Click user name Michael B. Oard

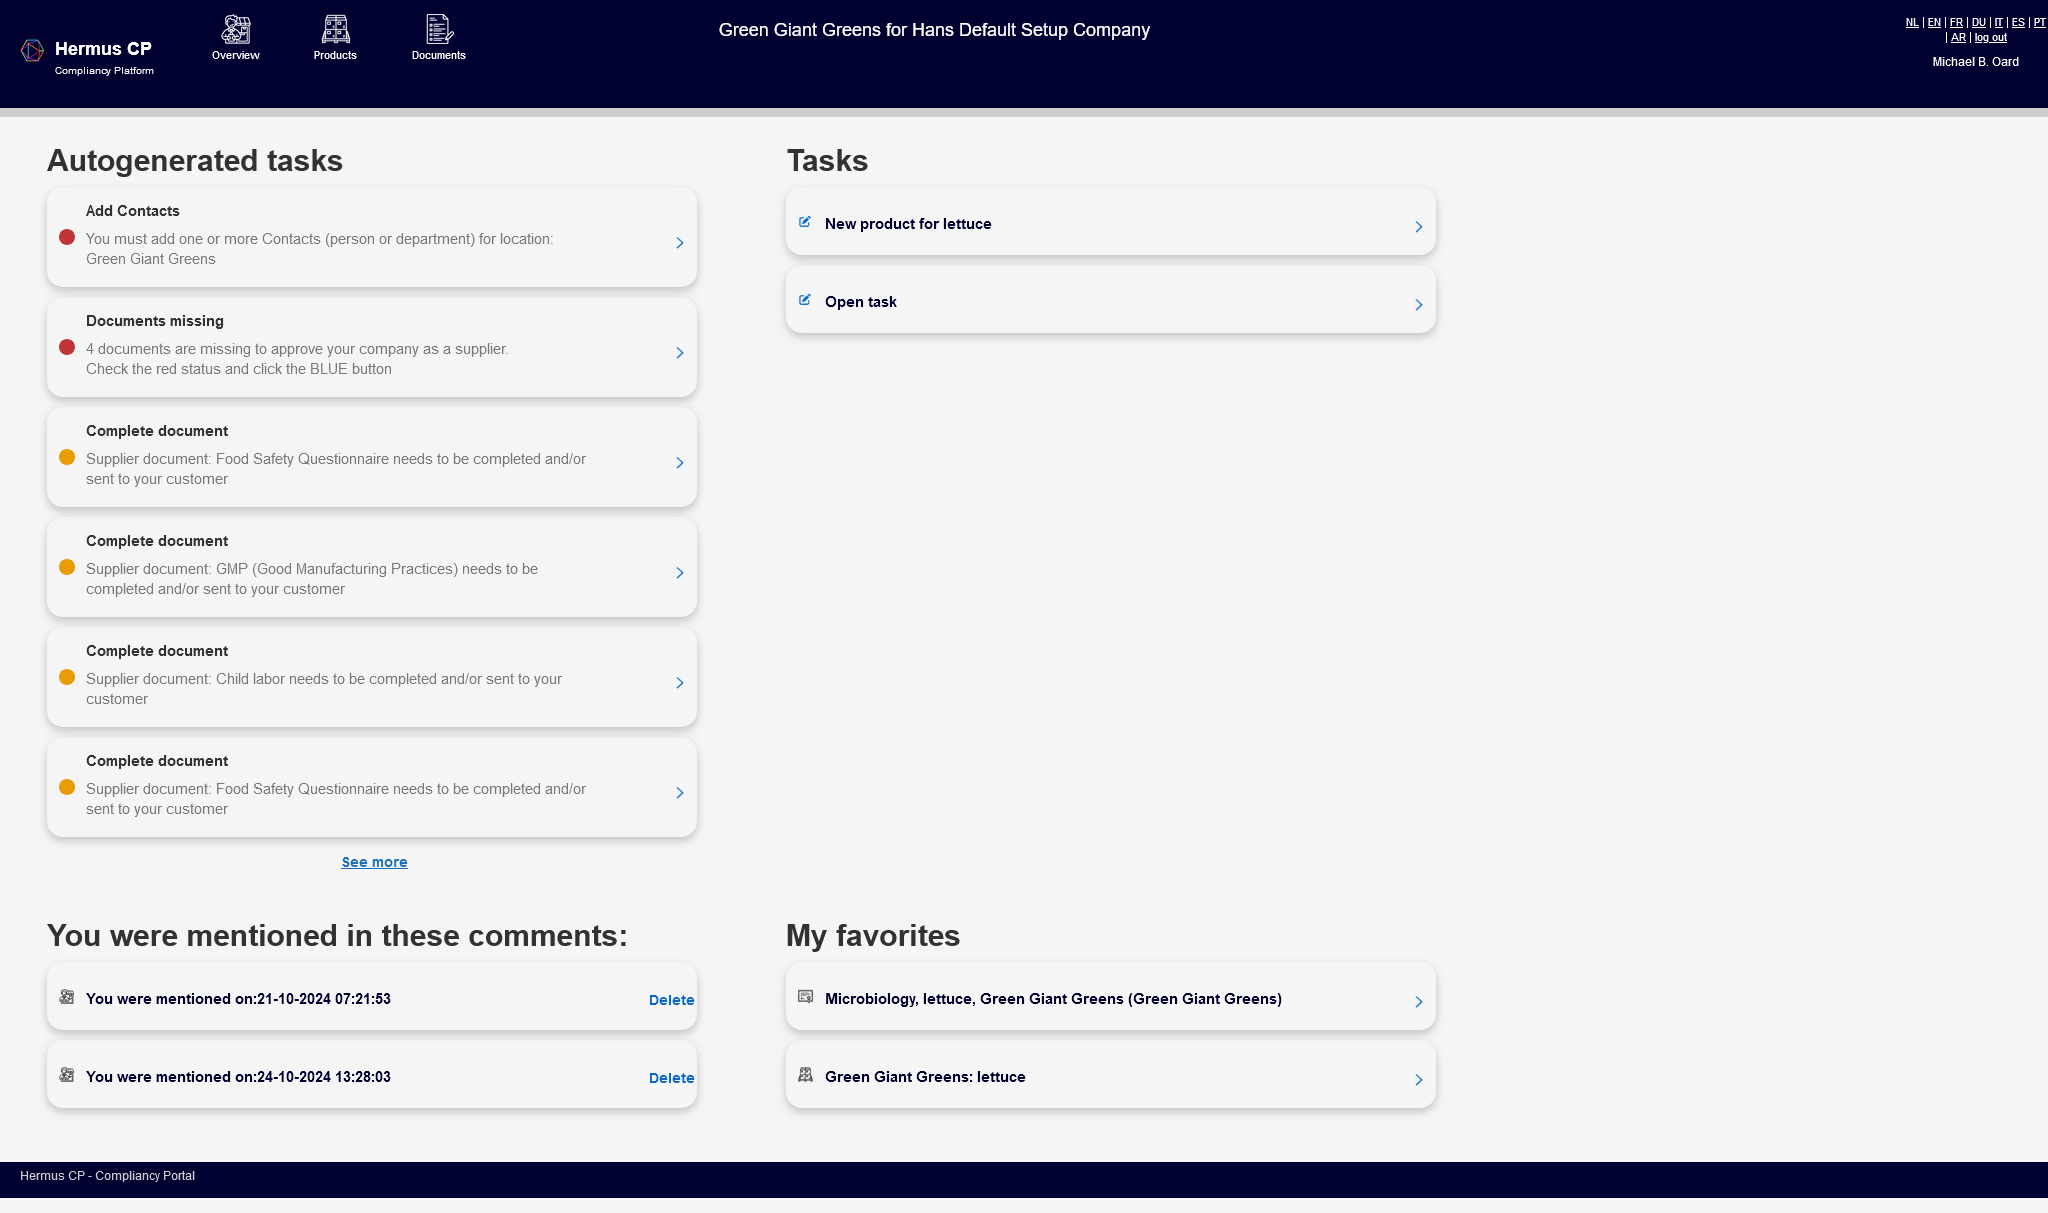pyautogui.click(x=1975, y=62)
